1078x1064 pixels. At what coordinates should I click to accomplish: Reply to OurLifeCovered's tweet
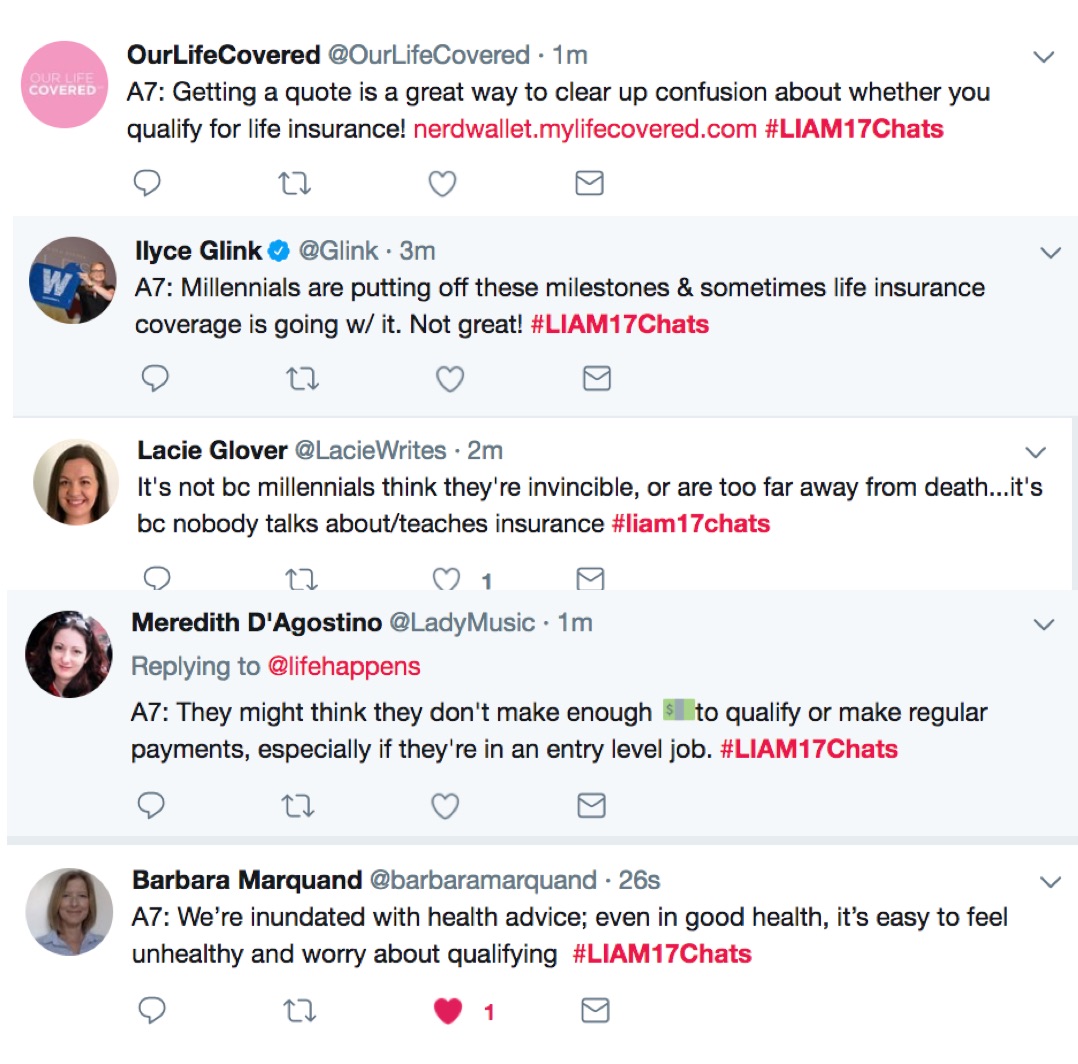coord(147,183)
